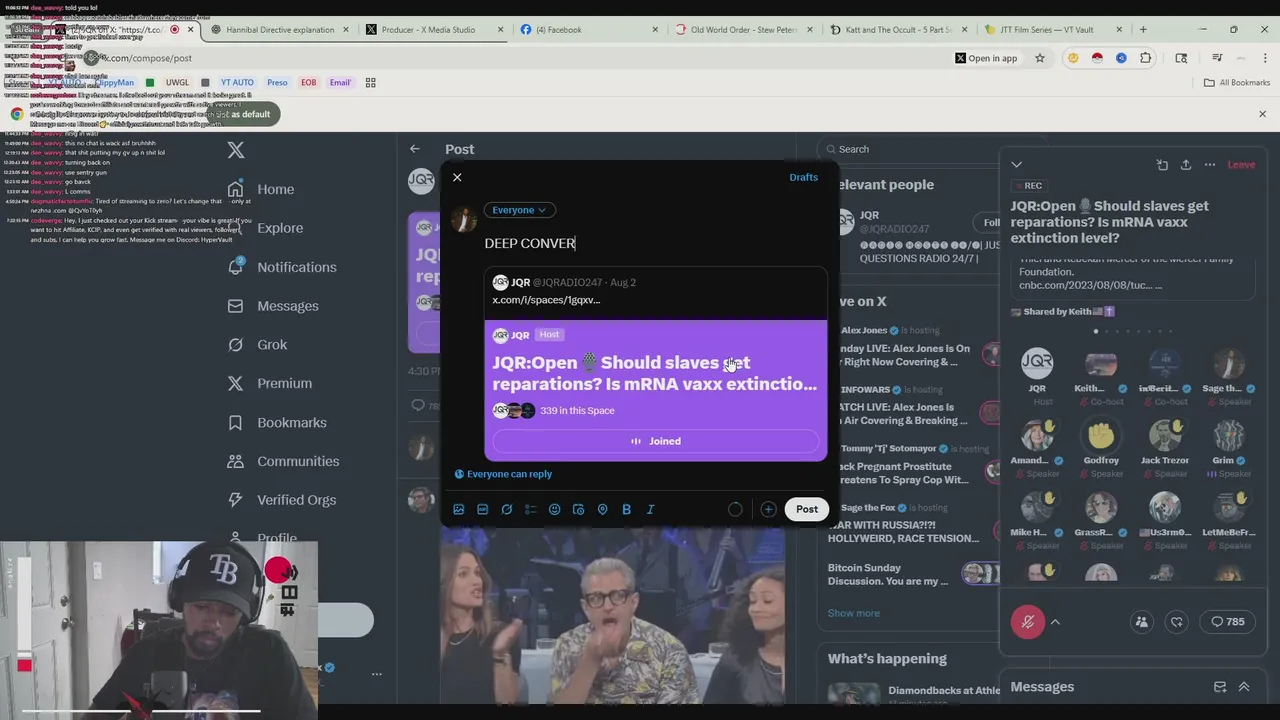The width and height of the screenshot is (1280, 720).
Task: Expand the Messages drawer
Action: (x=1244, y=687)
